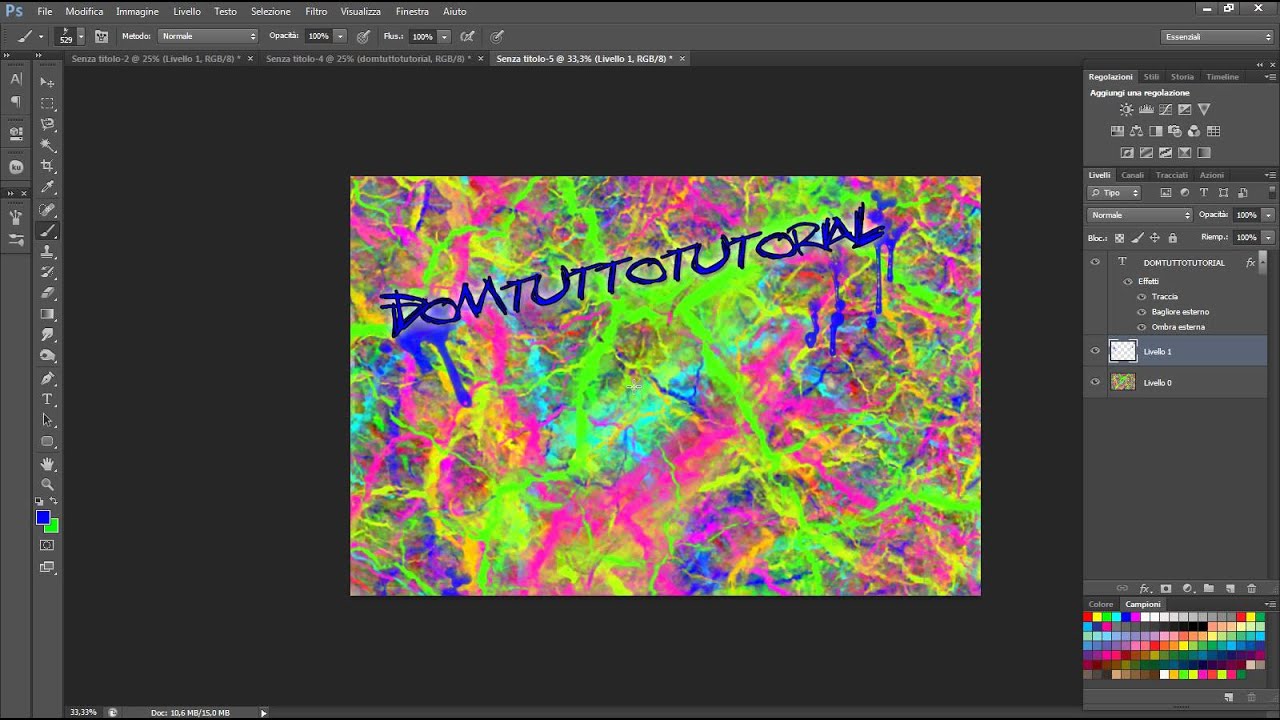The width and height of the screenshot is (1280, 720).
Task: Click the Levels adjustment icon
Action: 1146,110
